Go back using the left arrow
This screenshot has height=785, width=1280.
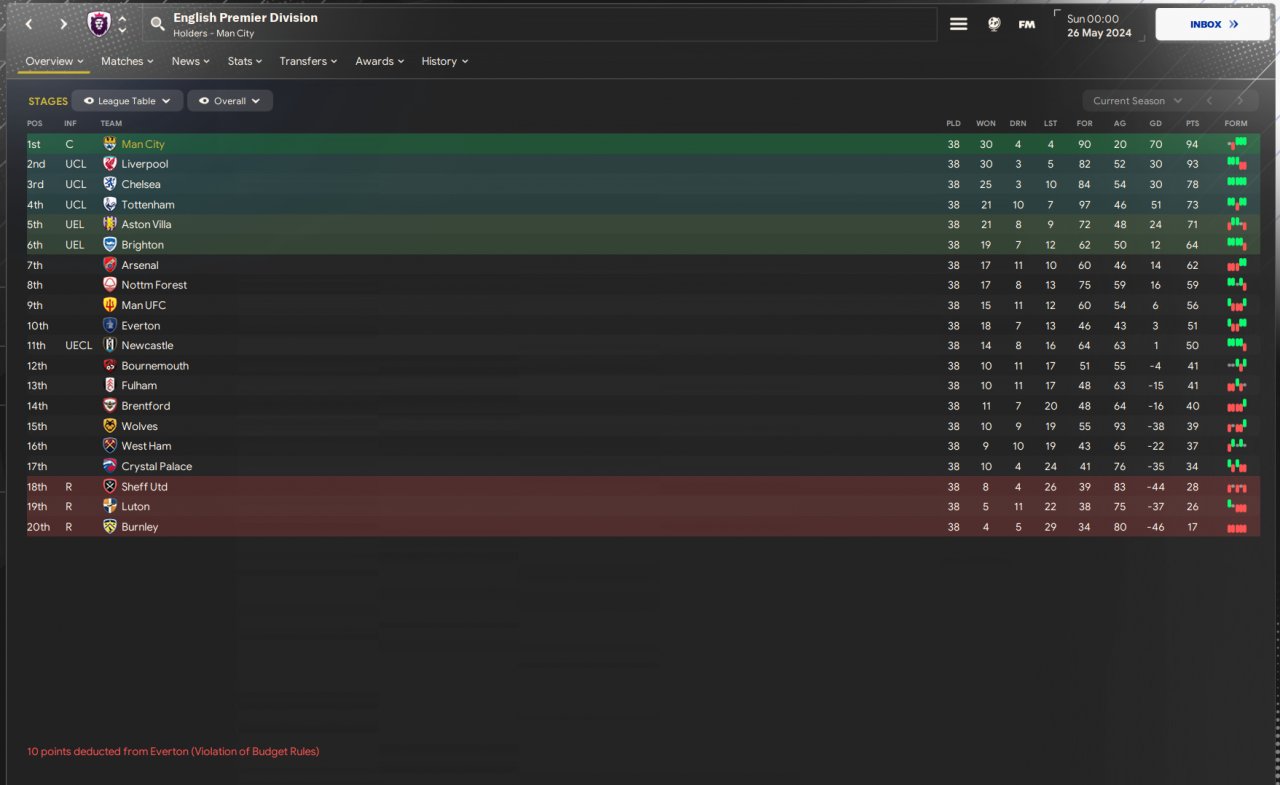[29, 24]
